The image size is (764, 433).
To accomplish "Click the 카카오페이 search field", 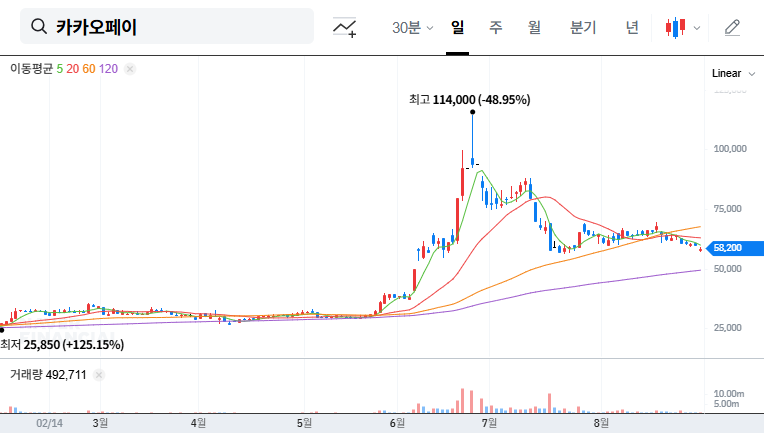I will pos(167,26).
